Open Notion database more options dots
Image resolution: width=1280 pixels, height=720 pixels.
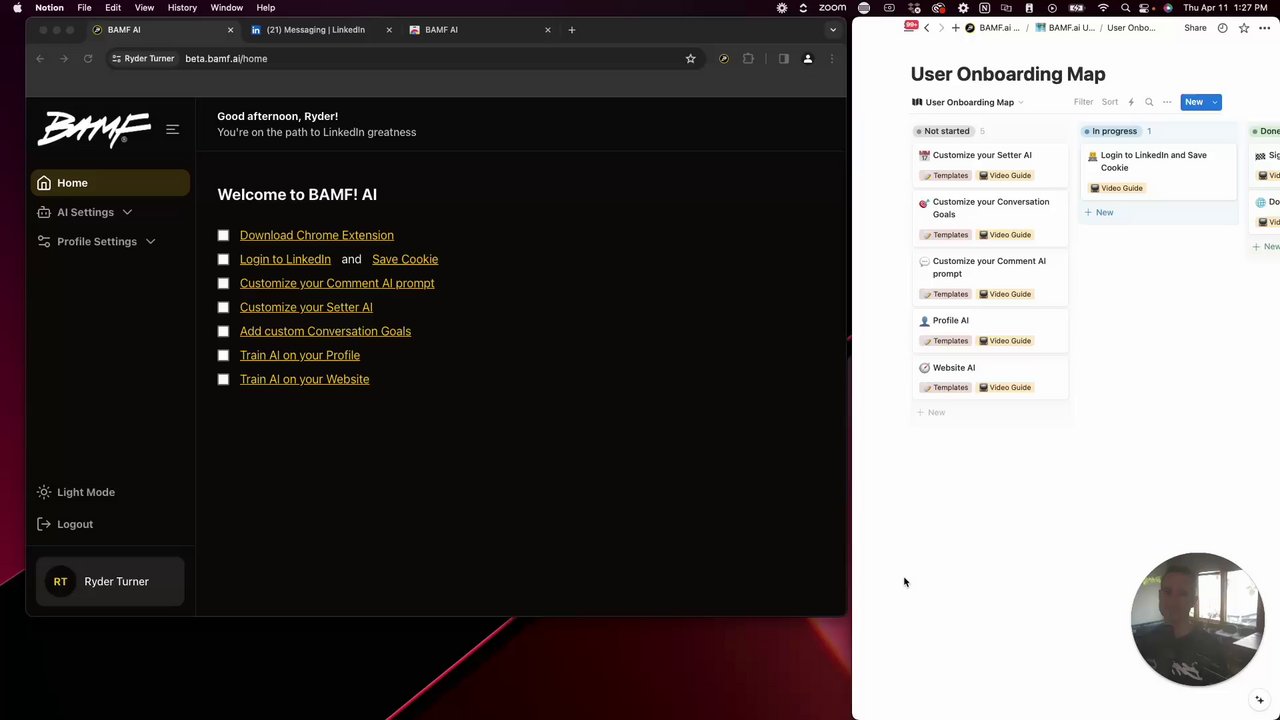1167,102
